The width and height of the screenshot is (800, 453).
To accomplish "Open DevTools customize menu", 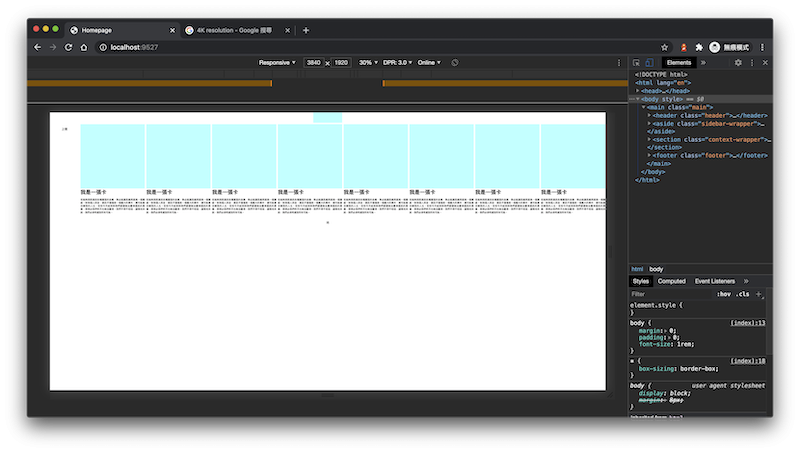I will (752, 62).
